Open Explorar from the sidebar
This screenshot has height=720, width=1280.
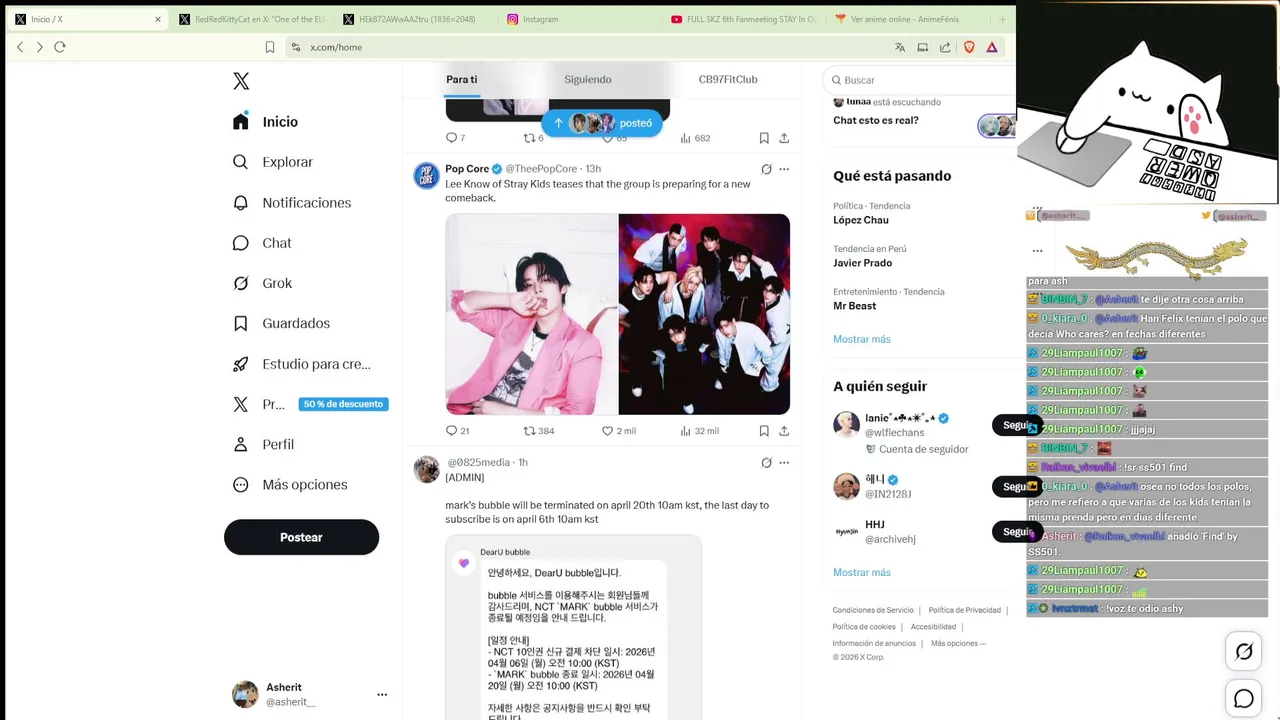[x=272, y=162]
